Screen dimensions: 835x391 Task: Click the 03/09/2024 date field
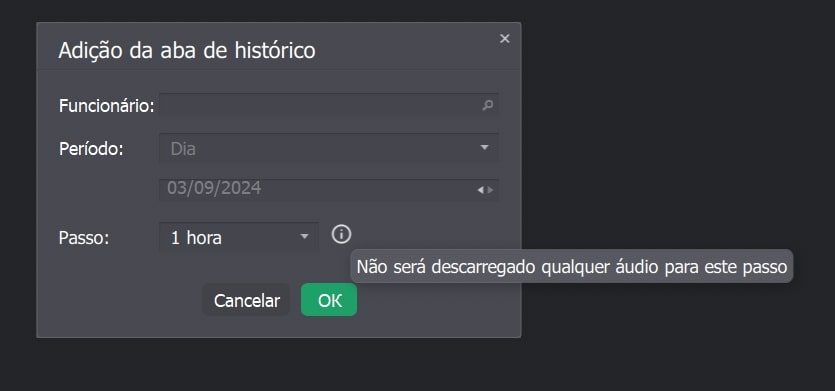click(329, 190)
